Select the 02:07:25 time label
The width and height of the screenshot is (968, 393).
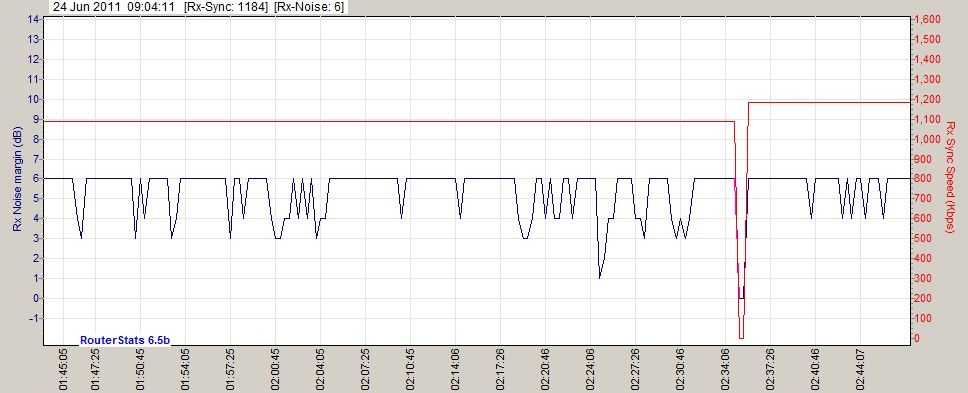(365, 370)
